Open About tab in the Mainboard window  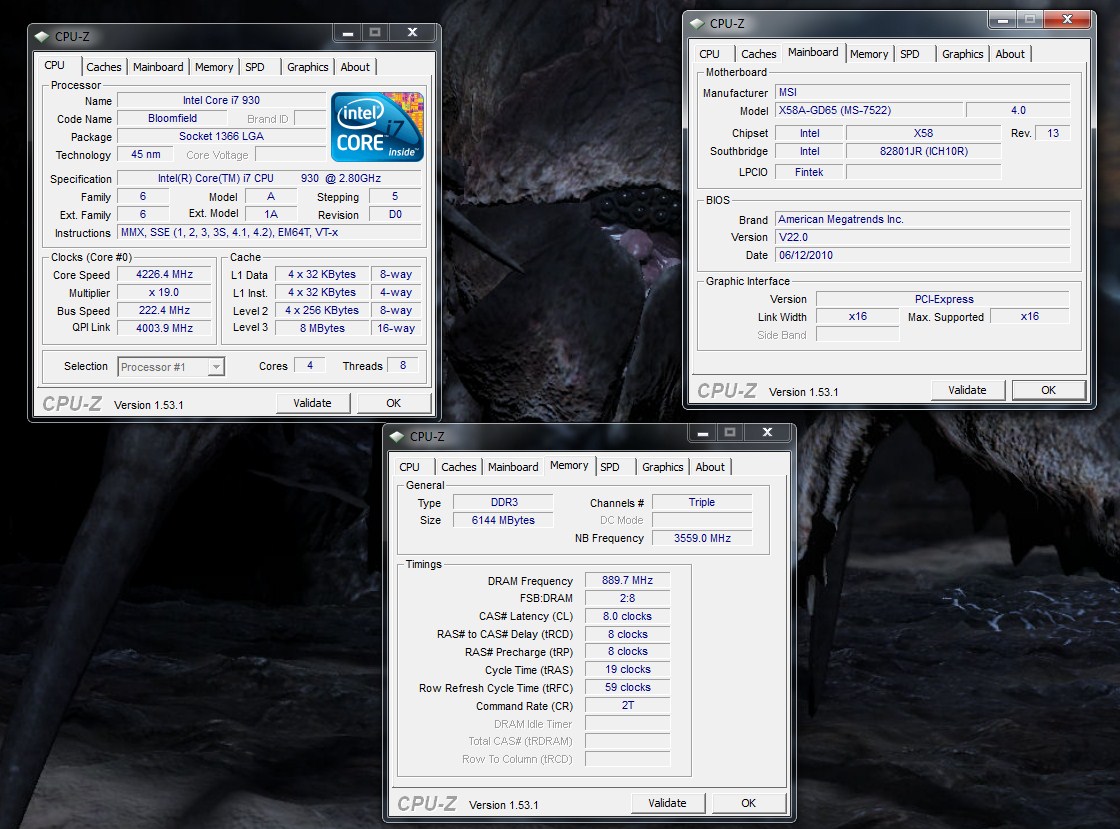point(1010,54)
